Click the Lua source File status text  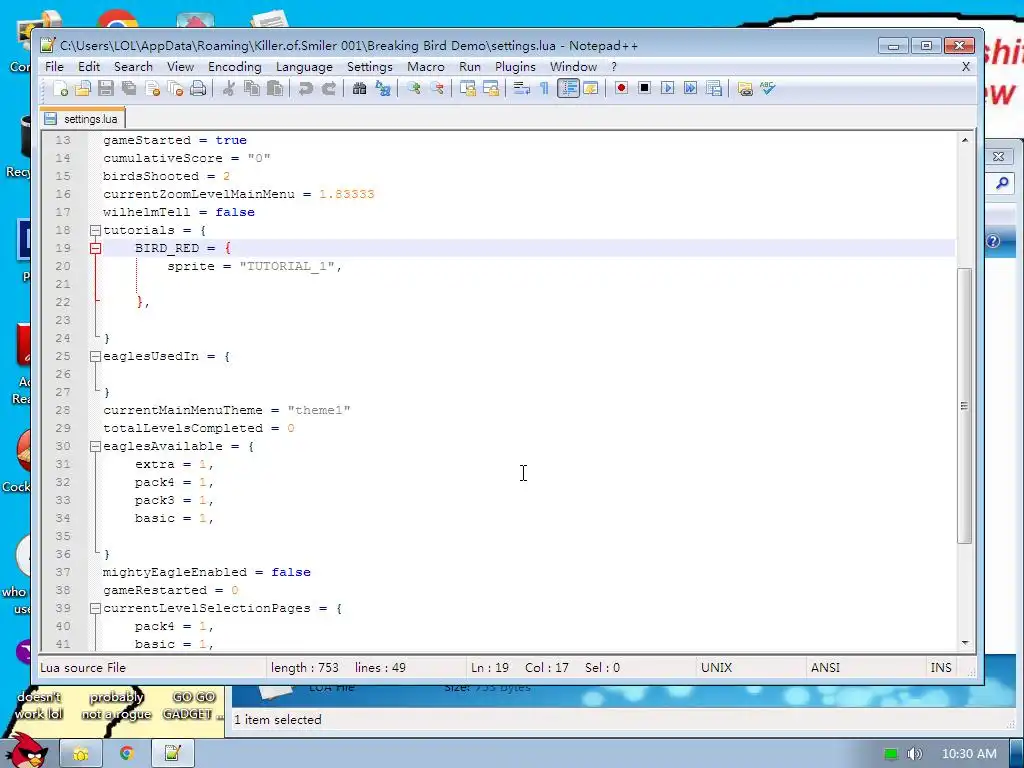pyautogui.click(x=83, y=667)
